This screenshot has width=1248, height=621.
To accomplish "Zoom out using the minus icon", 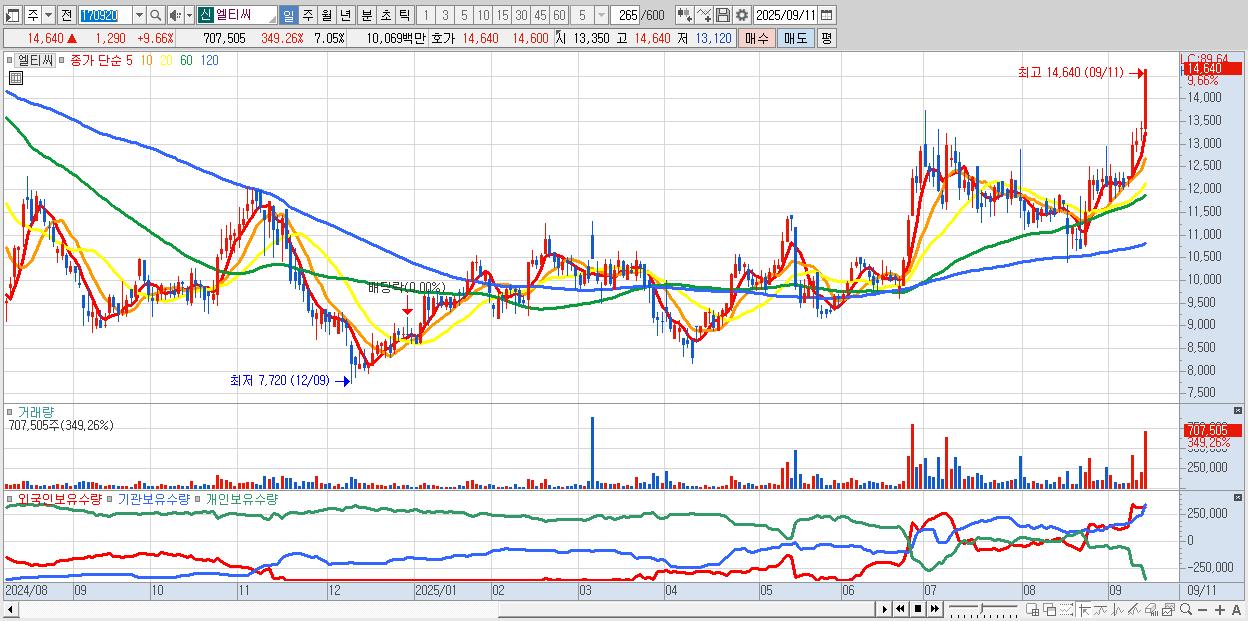I will click(1202, 610).
